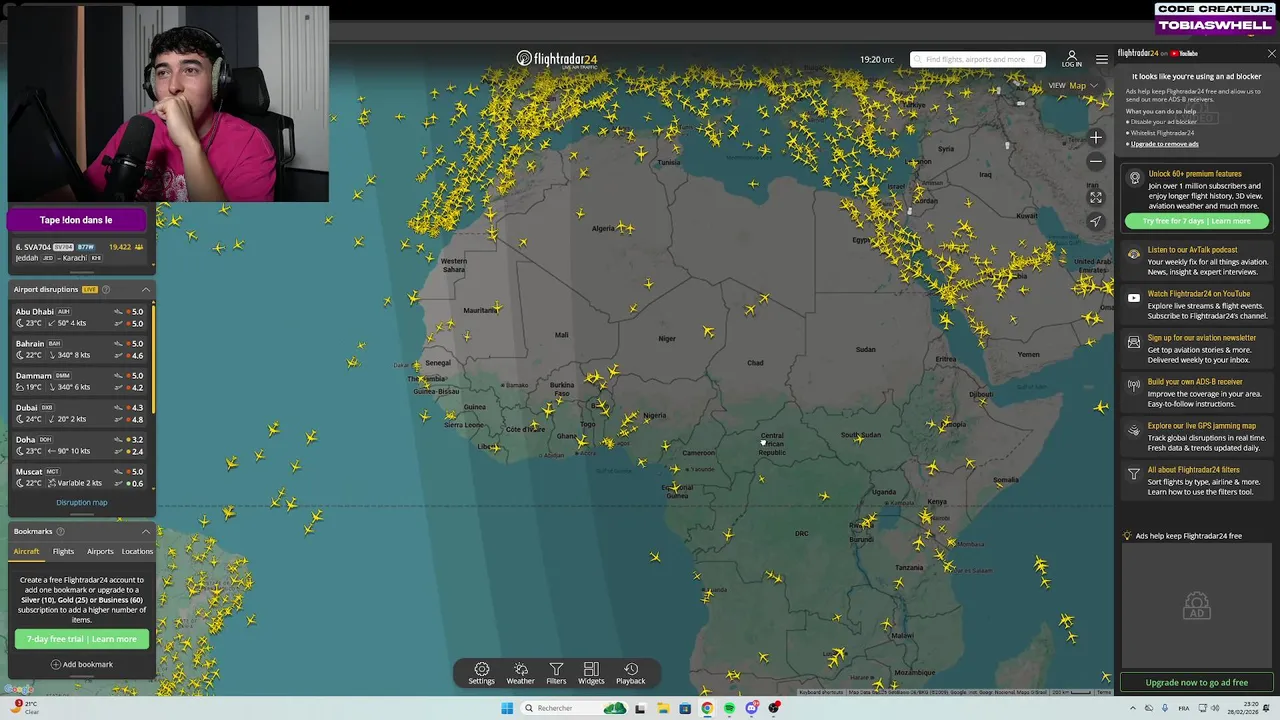Click the AvTalk podcast icon
This screenshot has width=1280, height=720.
pos(1134,254)
